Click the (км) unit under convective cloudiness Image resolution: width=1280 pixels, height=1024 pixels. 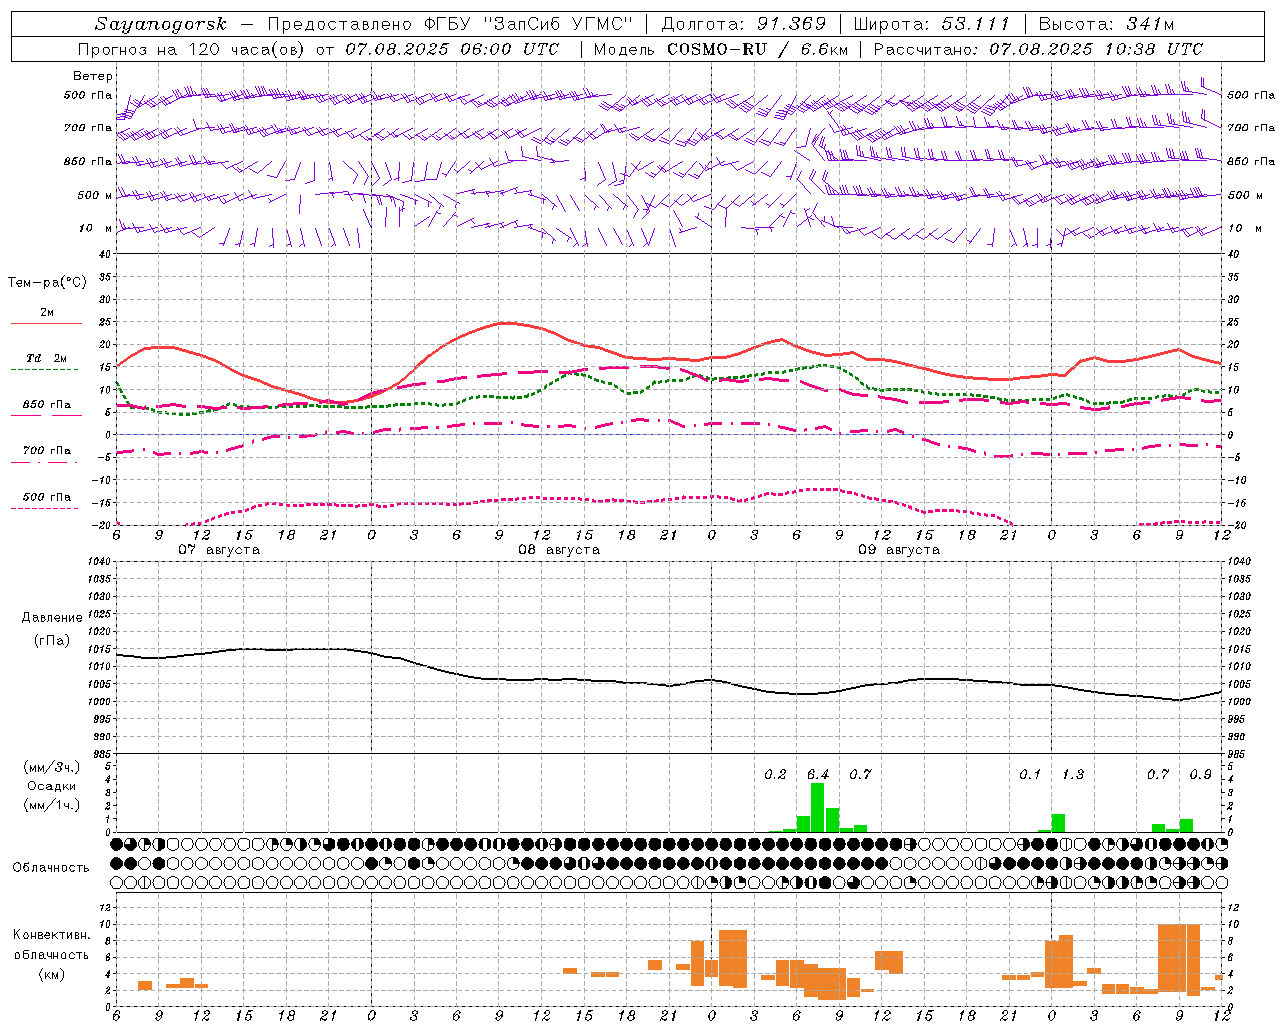coord(52,974)
